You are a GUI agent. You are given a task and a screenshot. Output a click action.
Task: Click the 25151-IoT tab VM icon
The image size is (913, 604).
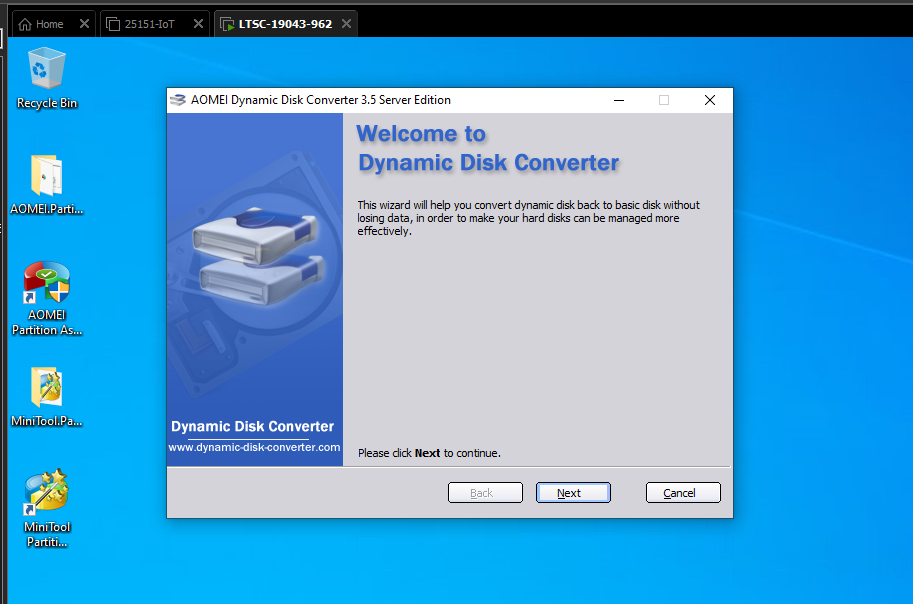pyautogui.click(x=113, y=24)
